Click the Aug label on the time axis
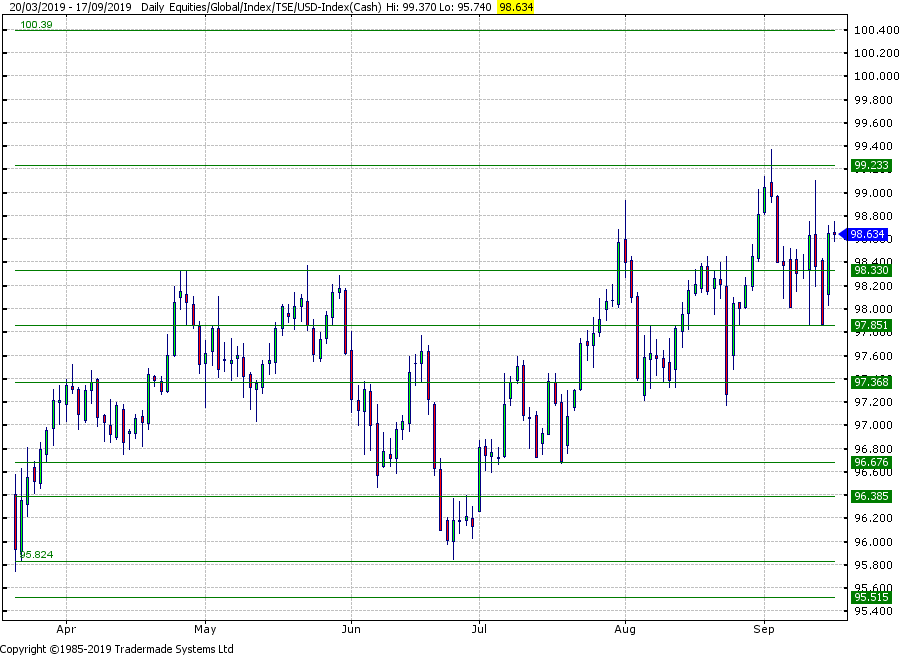Image resolution: width=901 pixels, height=656 pixels. (x=625, y=630)
